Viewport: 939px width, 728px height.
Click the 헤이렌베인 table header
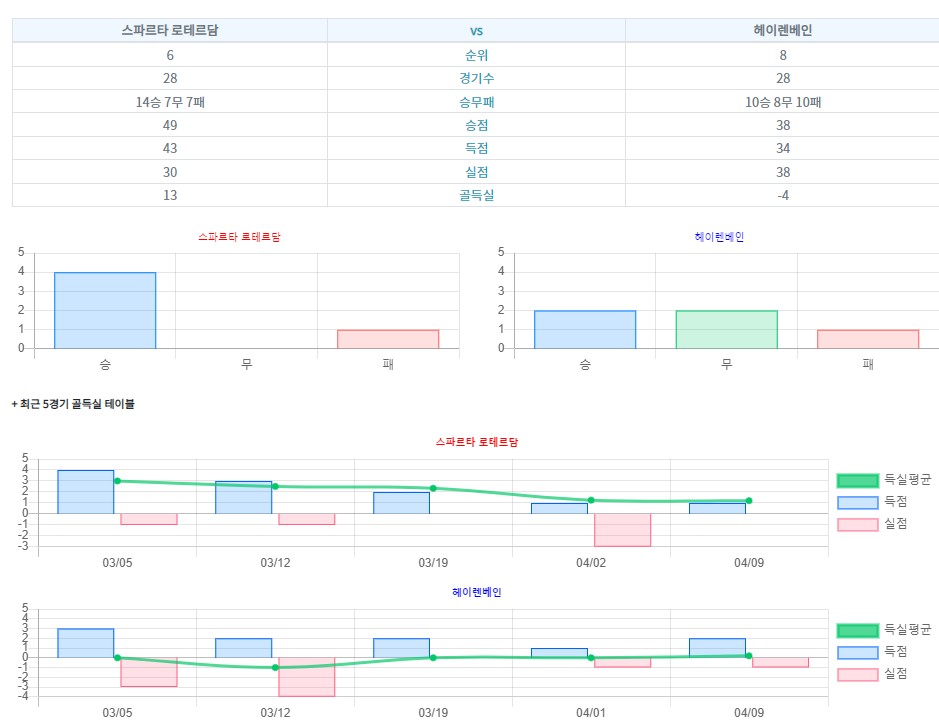pyautogui.click(x=782, y=30)
